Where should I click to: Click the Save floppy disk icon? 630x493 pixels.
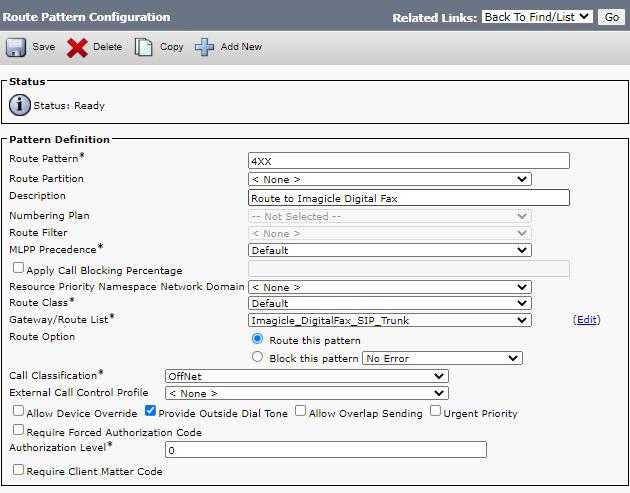[16, 47]
